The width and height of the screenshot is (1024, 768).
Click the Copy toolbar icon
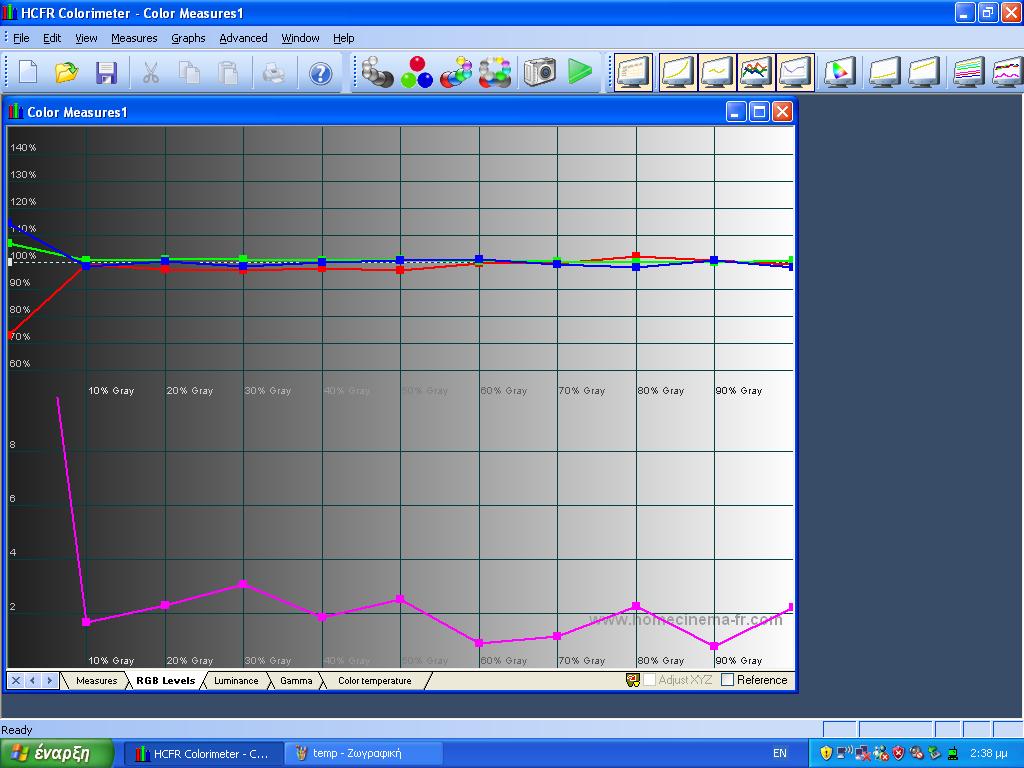[x=189, y=72]
